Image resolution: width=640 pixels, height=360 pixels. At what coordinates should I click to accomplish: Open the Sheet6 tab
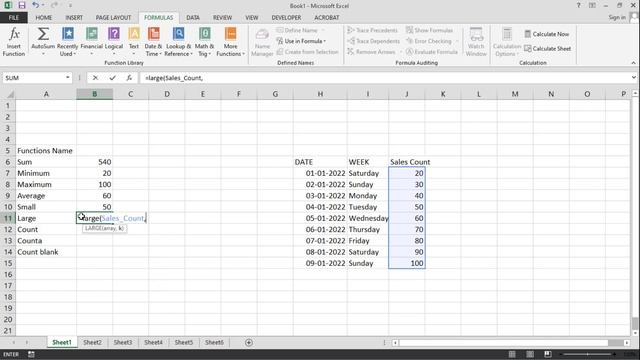[214, 342]
